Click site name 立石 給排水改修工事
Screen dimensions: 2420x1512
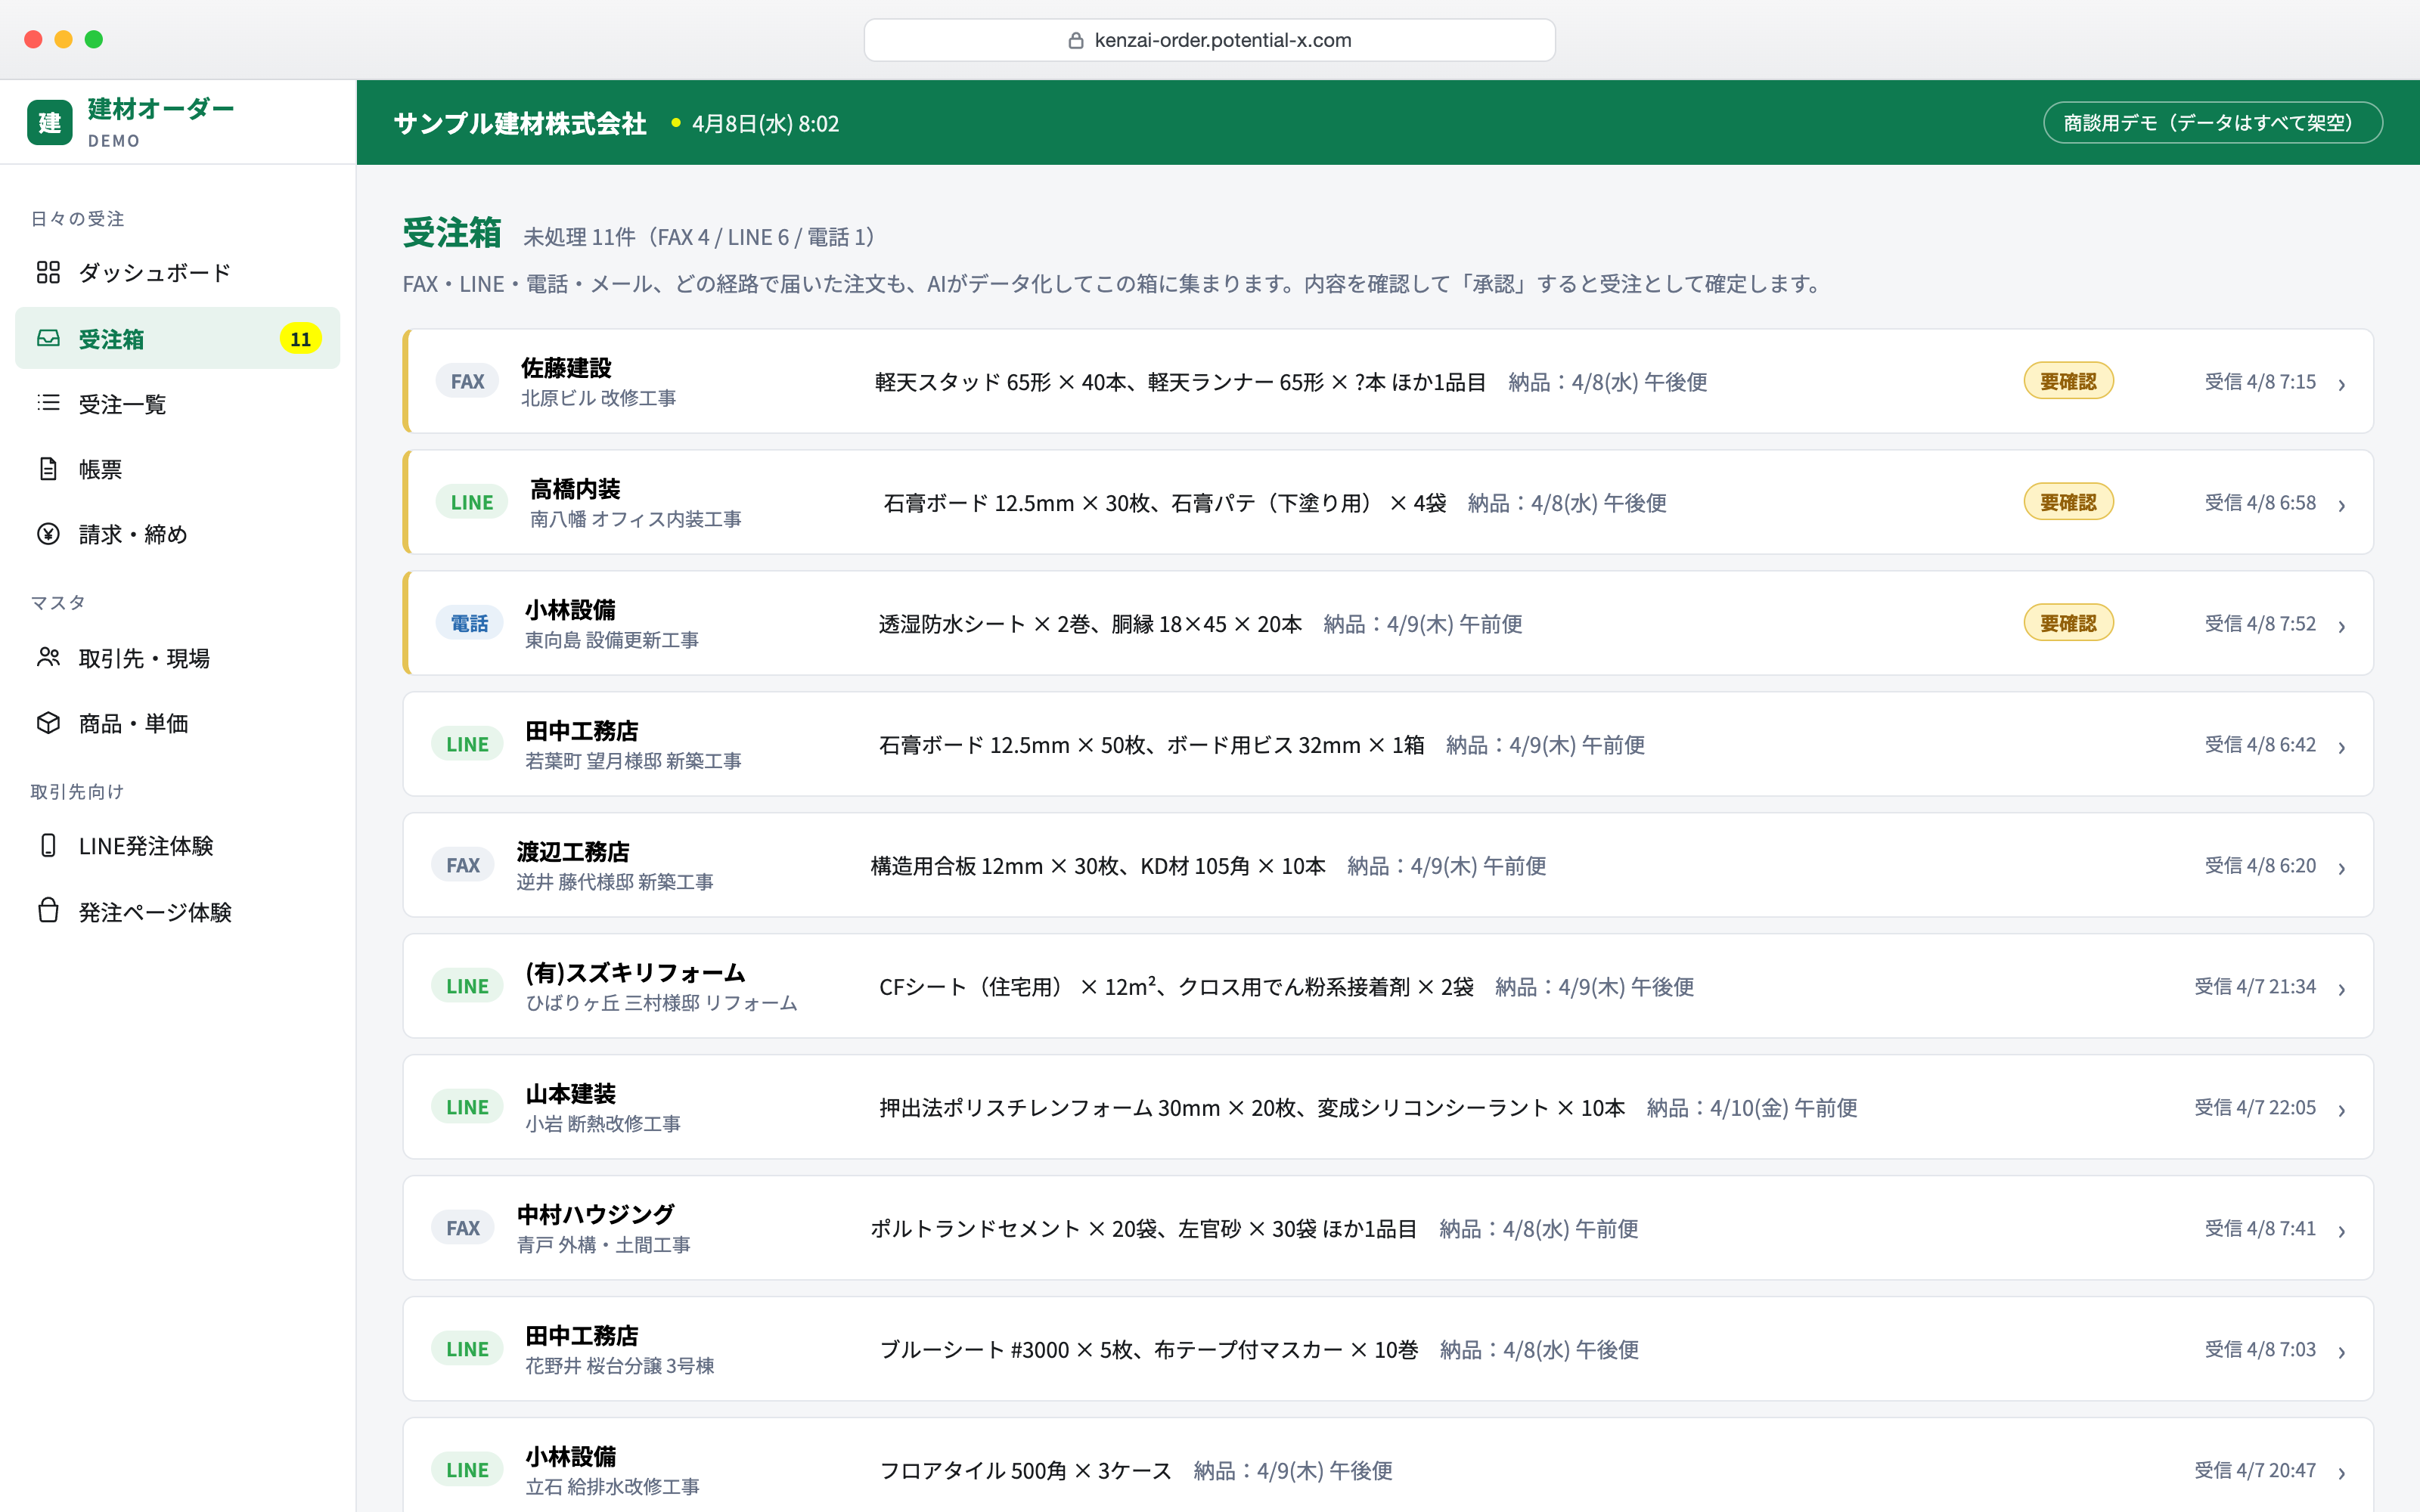pos(612,1487)
